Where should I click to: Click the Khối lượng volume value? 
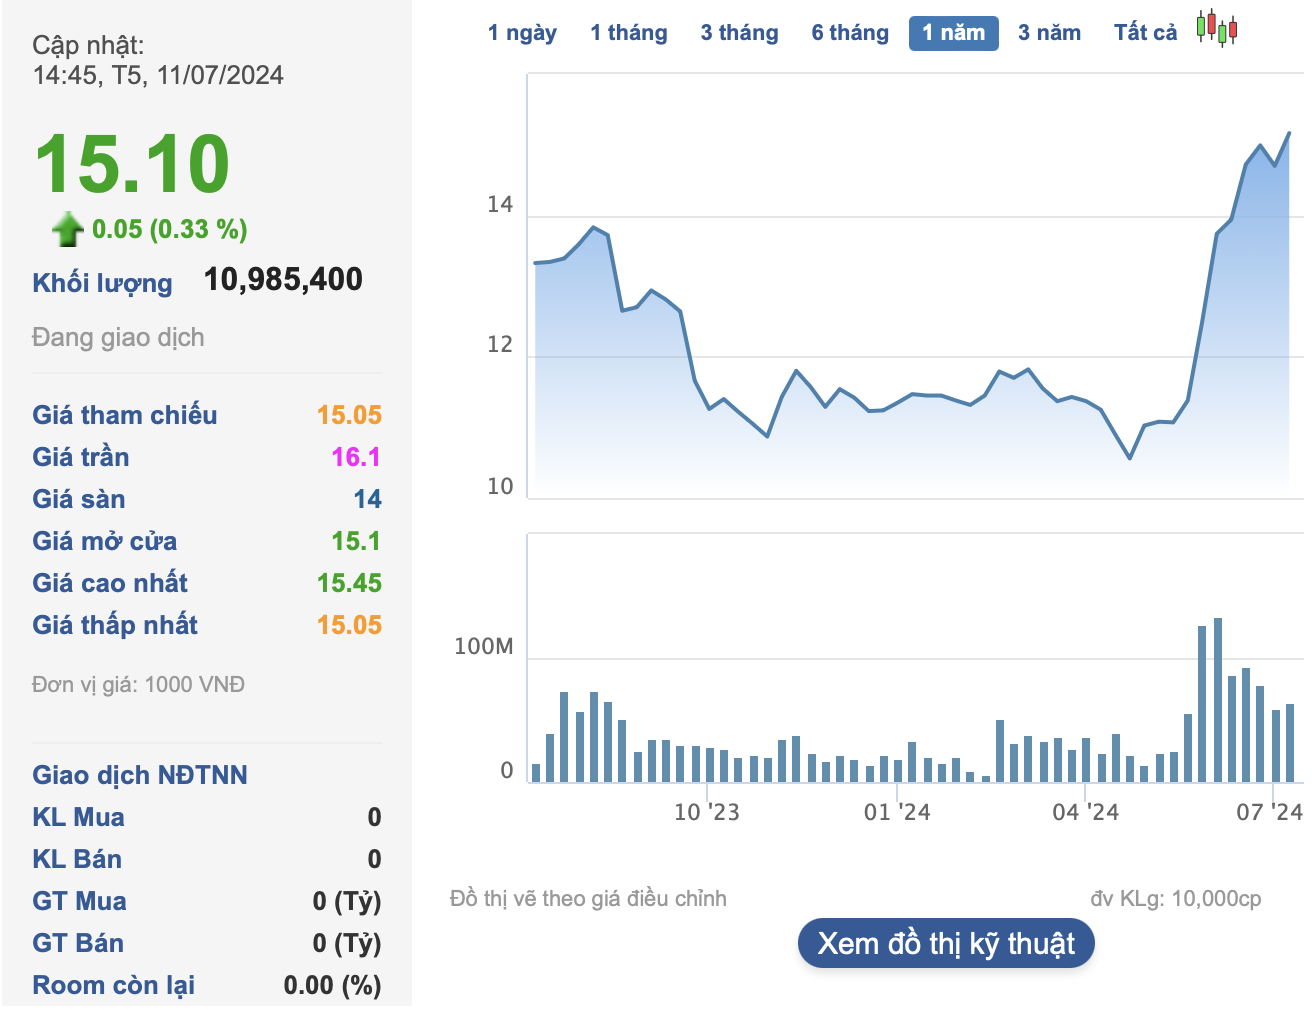click(x=283, y=279)
